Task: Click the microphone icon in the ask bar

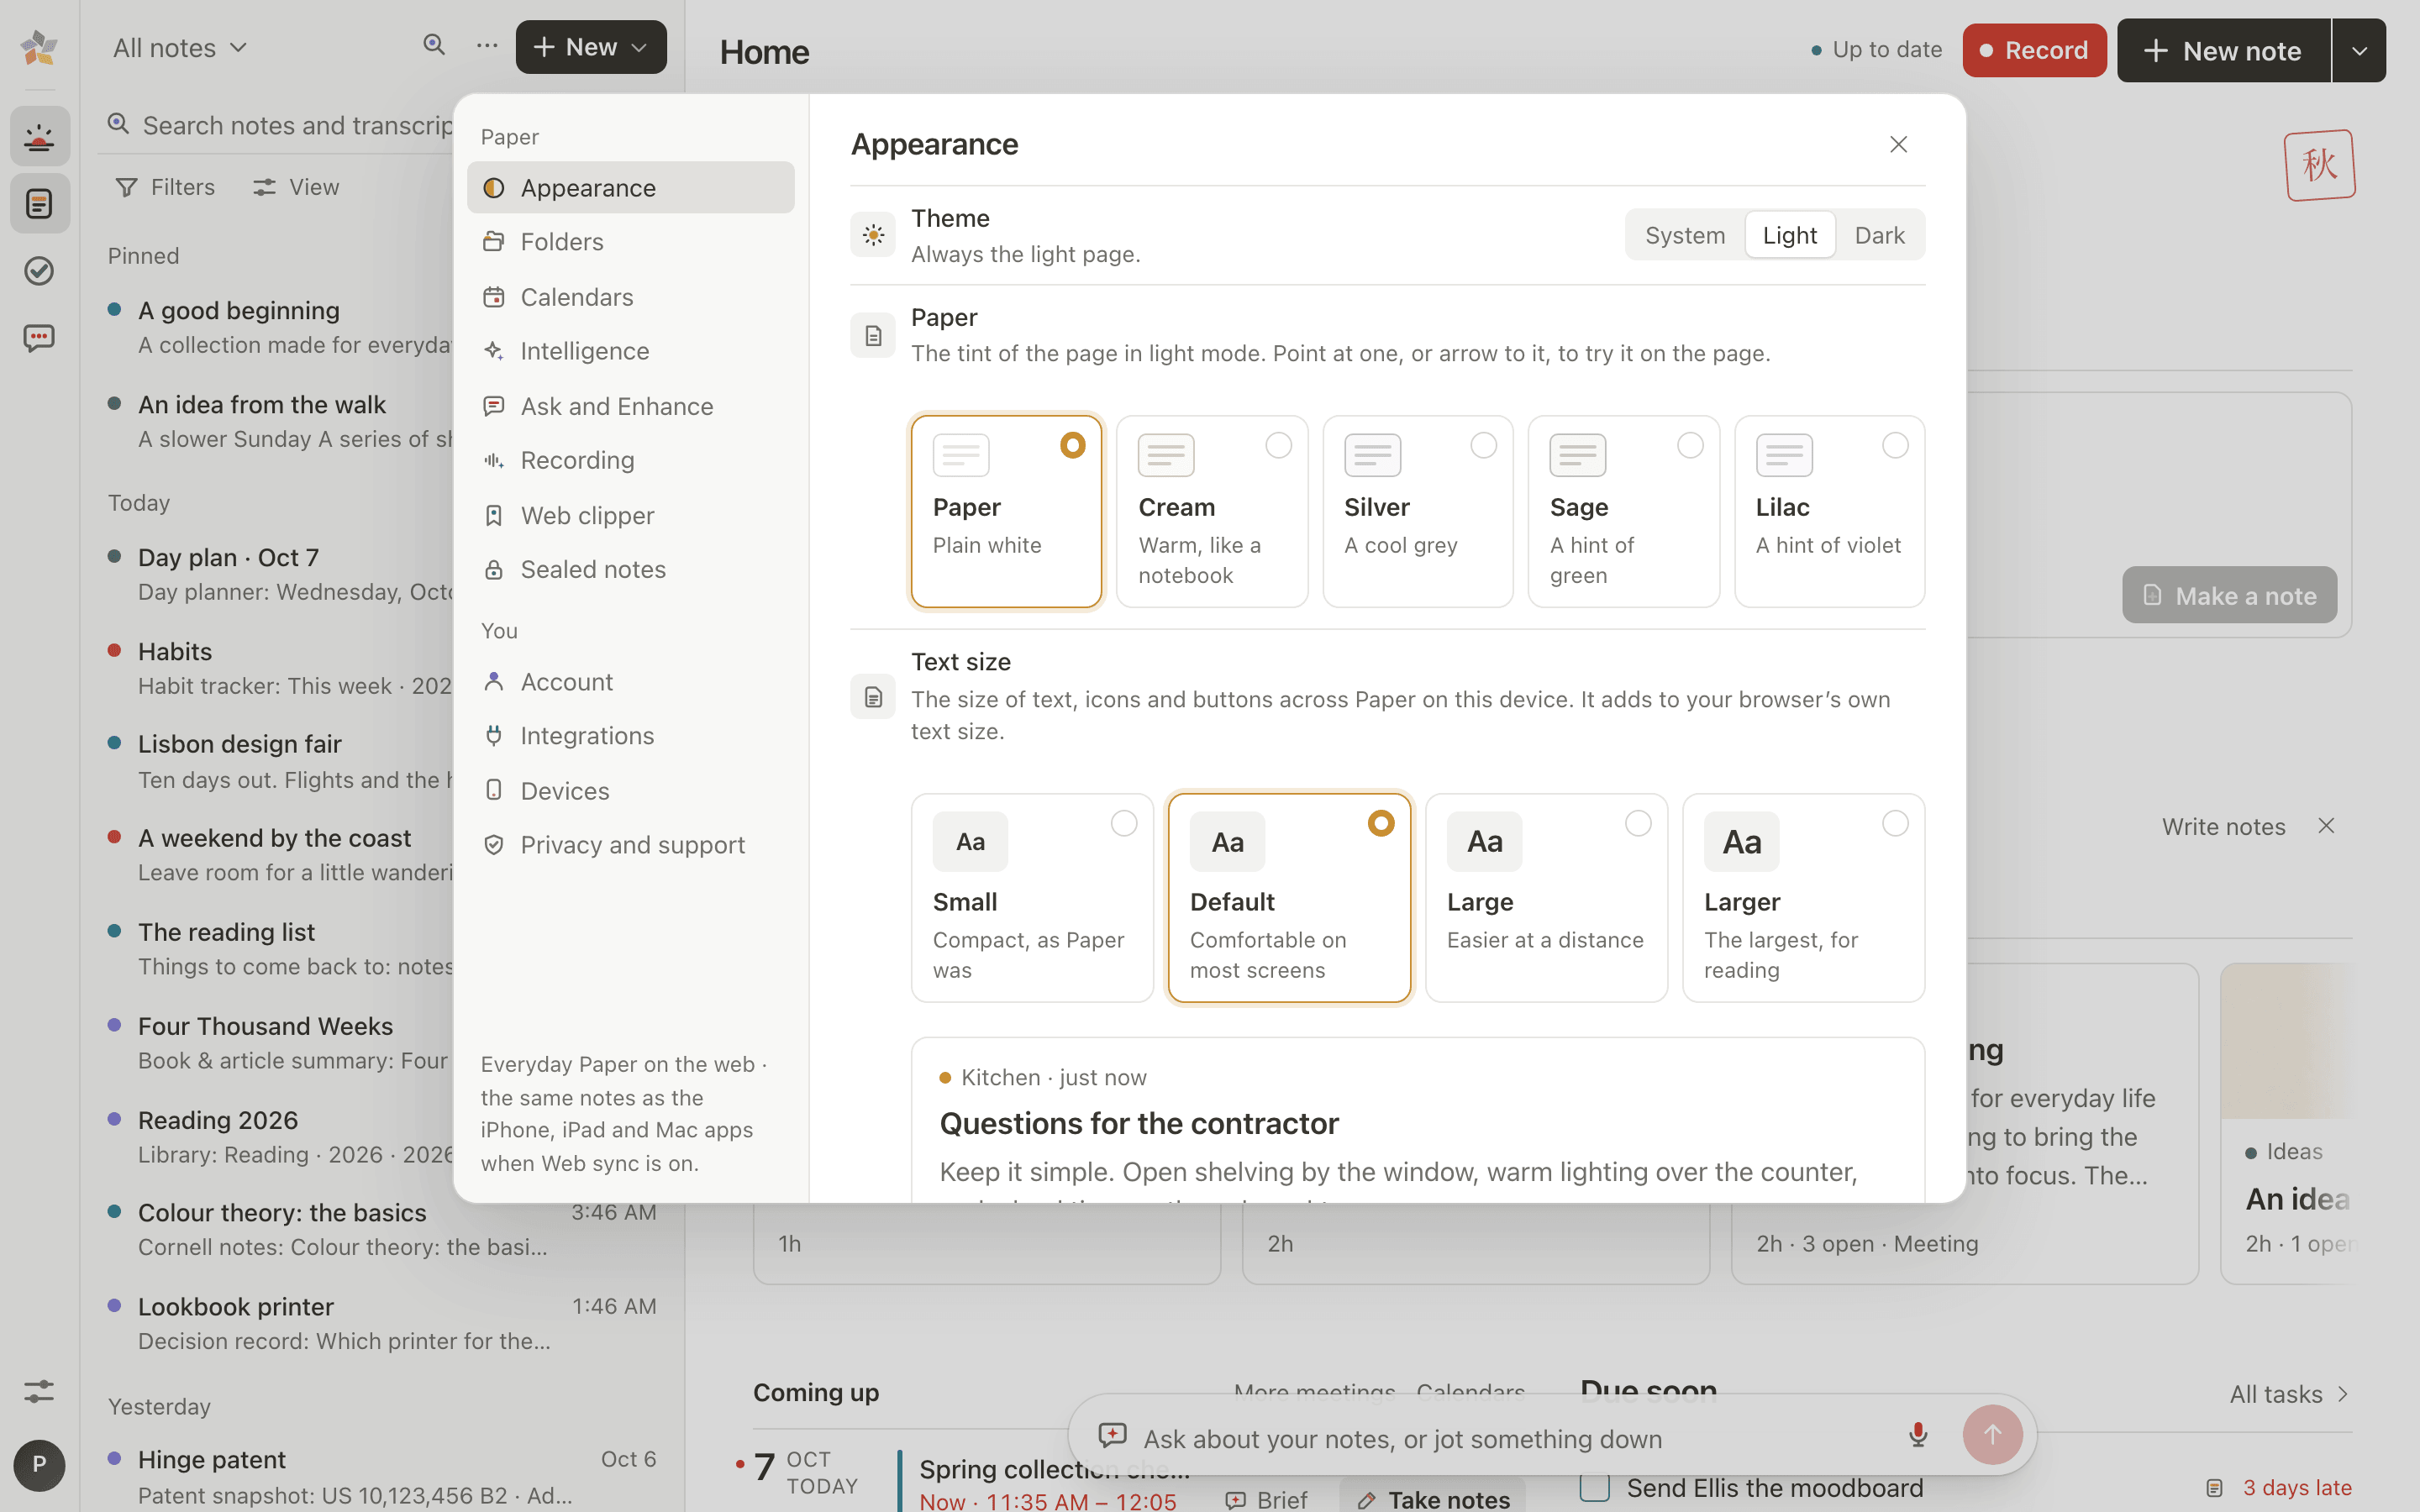Action: [1918, 1435]
